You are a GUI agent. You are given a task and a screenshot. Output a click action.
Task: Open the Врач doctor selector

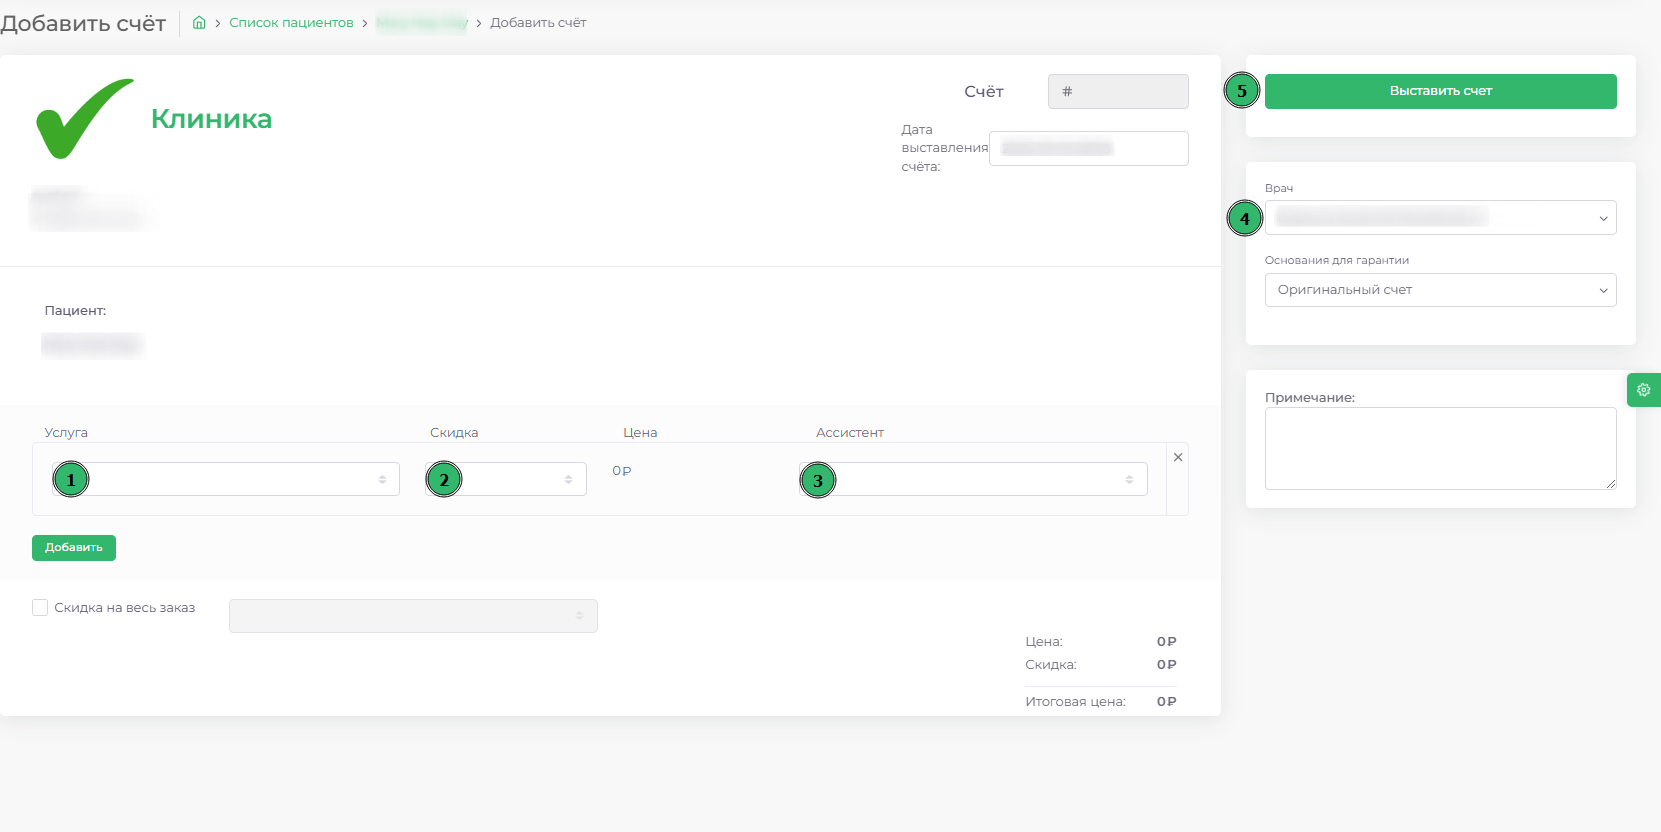[1440, 218]
